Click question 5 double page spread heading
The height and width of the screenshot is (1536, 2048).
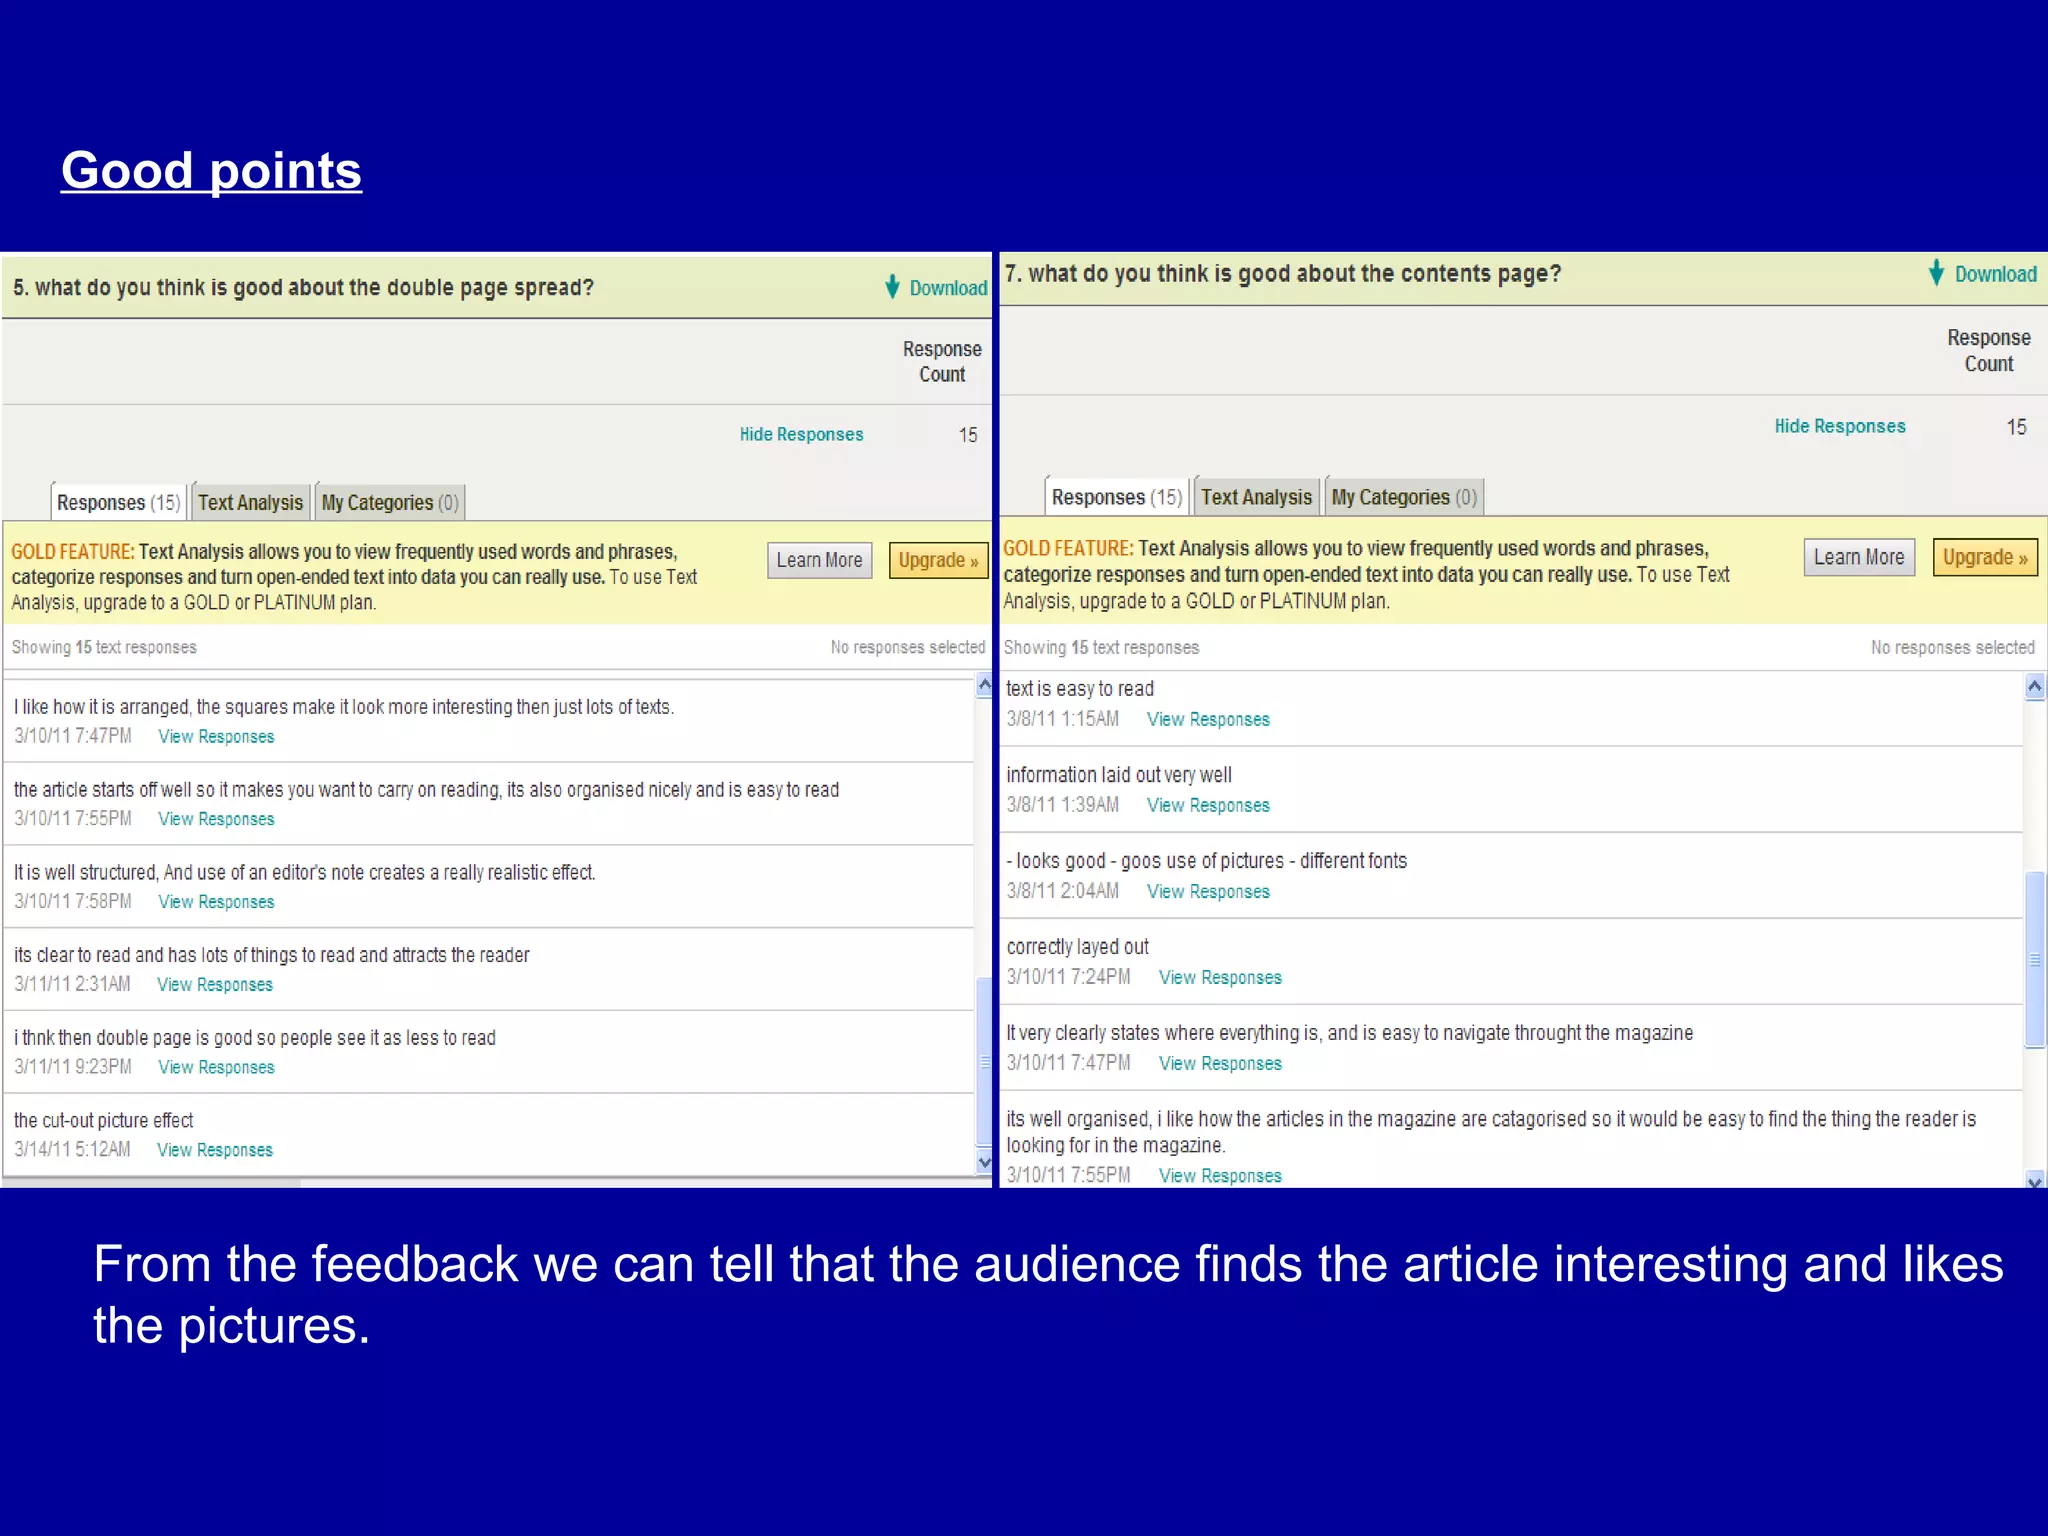click(x=303, y=288)
